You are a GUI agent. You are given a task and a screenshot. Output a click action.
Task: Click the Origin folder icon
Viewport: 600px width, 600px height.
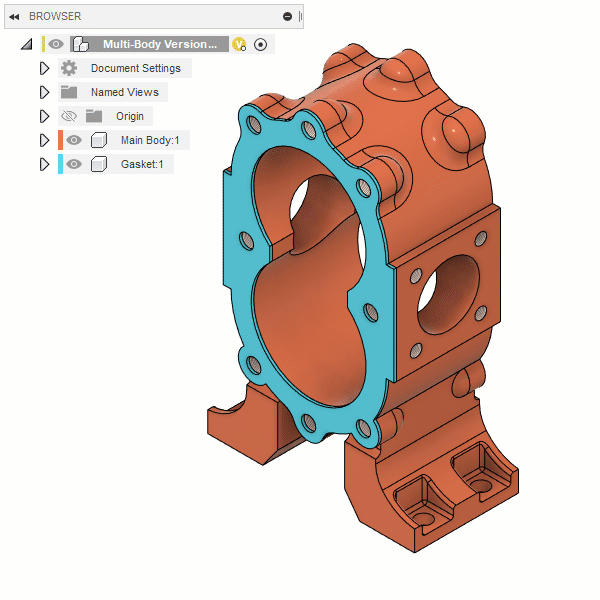[x=94, y=116]
